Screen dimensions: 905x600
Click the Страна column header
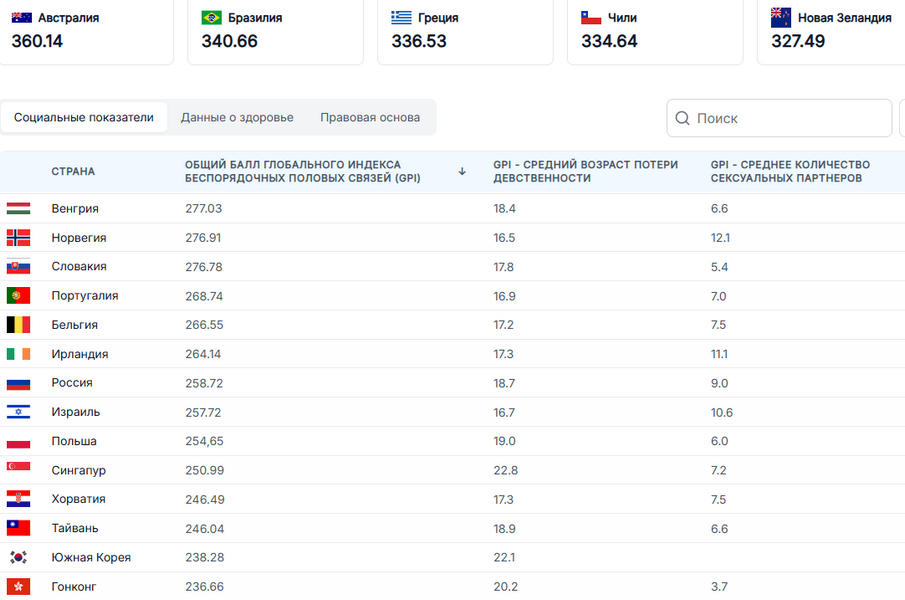click(73, 171)
